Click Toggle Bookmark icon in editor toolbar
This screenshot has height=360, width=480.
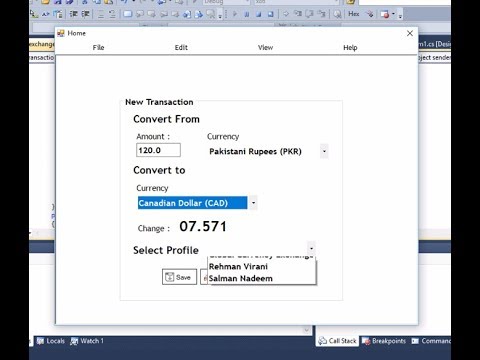tap(128, 14)
